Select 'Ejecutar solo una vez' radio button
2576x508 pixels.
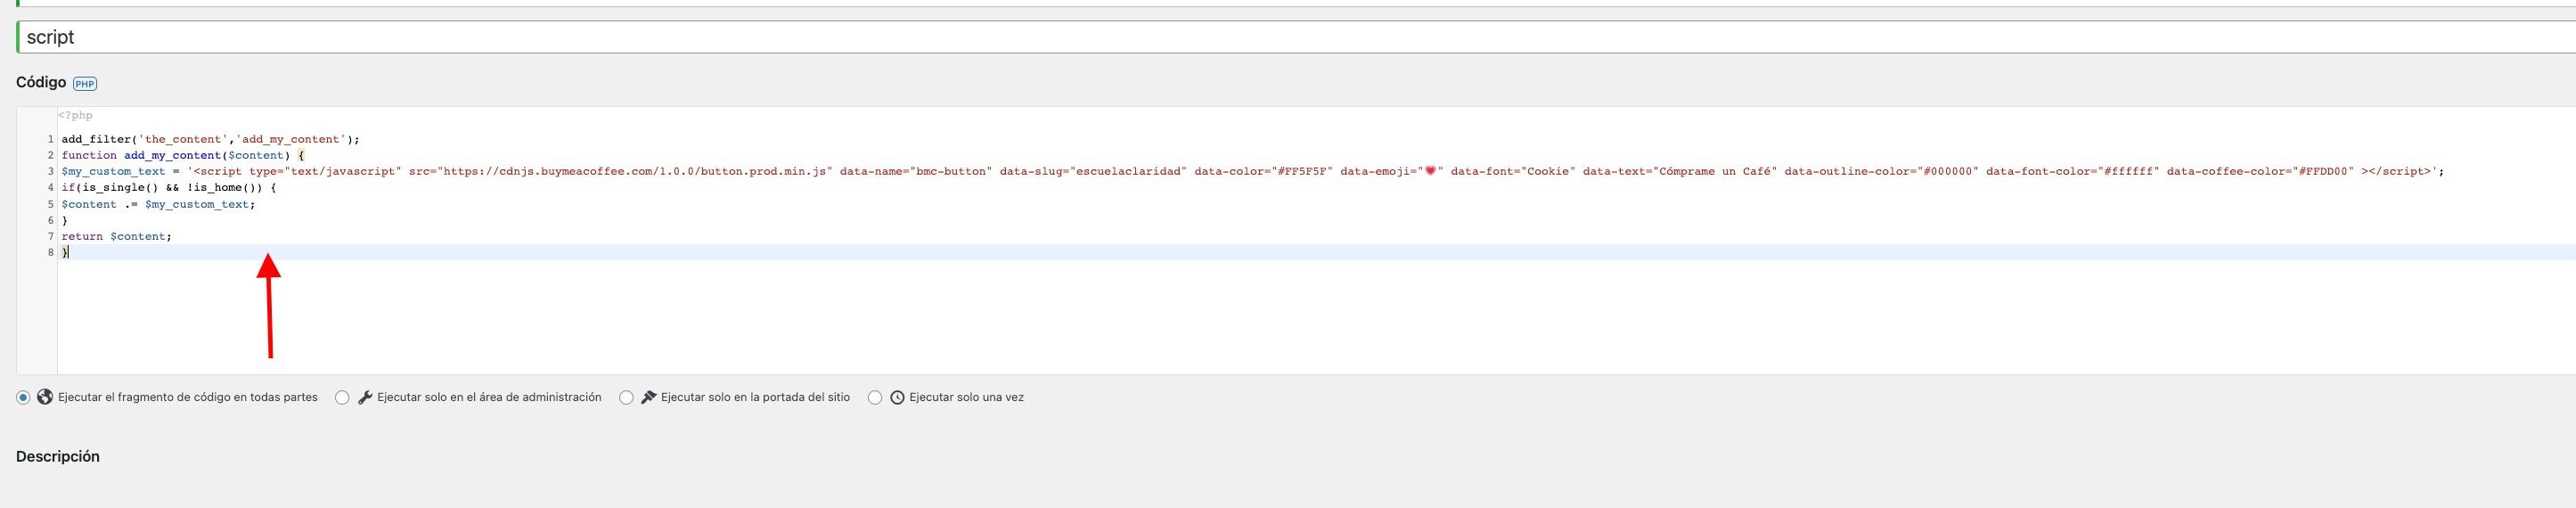point(875,398)
